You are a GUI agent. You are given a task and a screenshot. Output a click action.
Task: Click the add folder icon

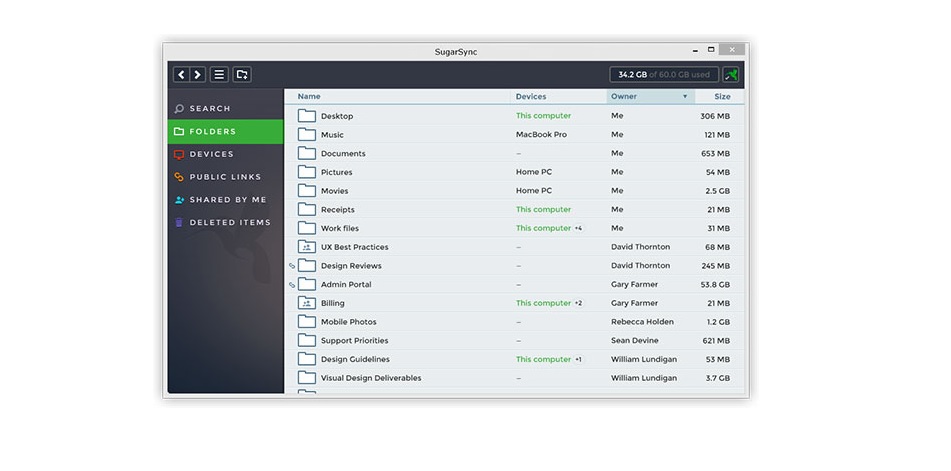click(x=242, y=75)
